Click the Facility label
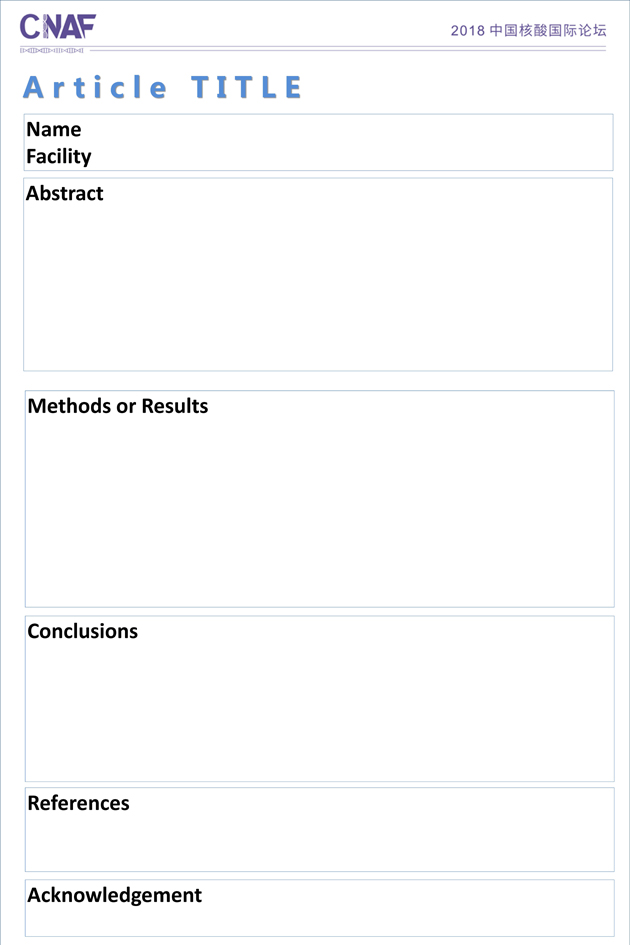 click(58, 156)
